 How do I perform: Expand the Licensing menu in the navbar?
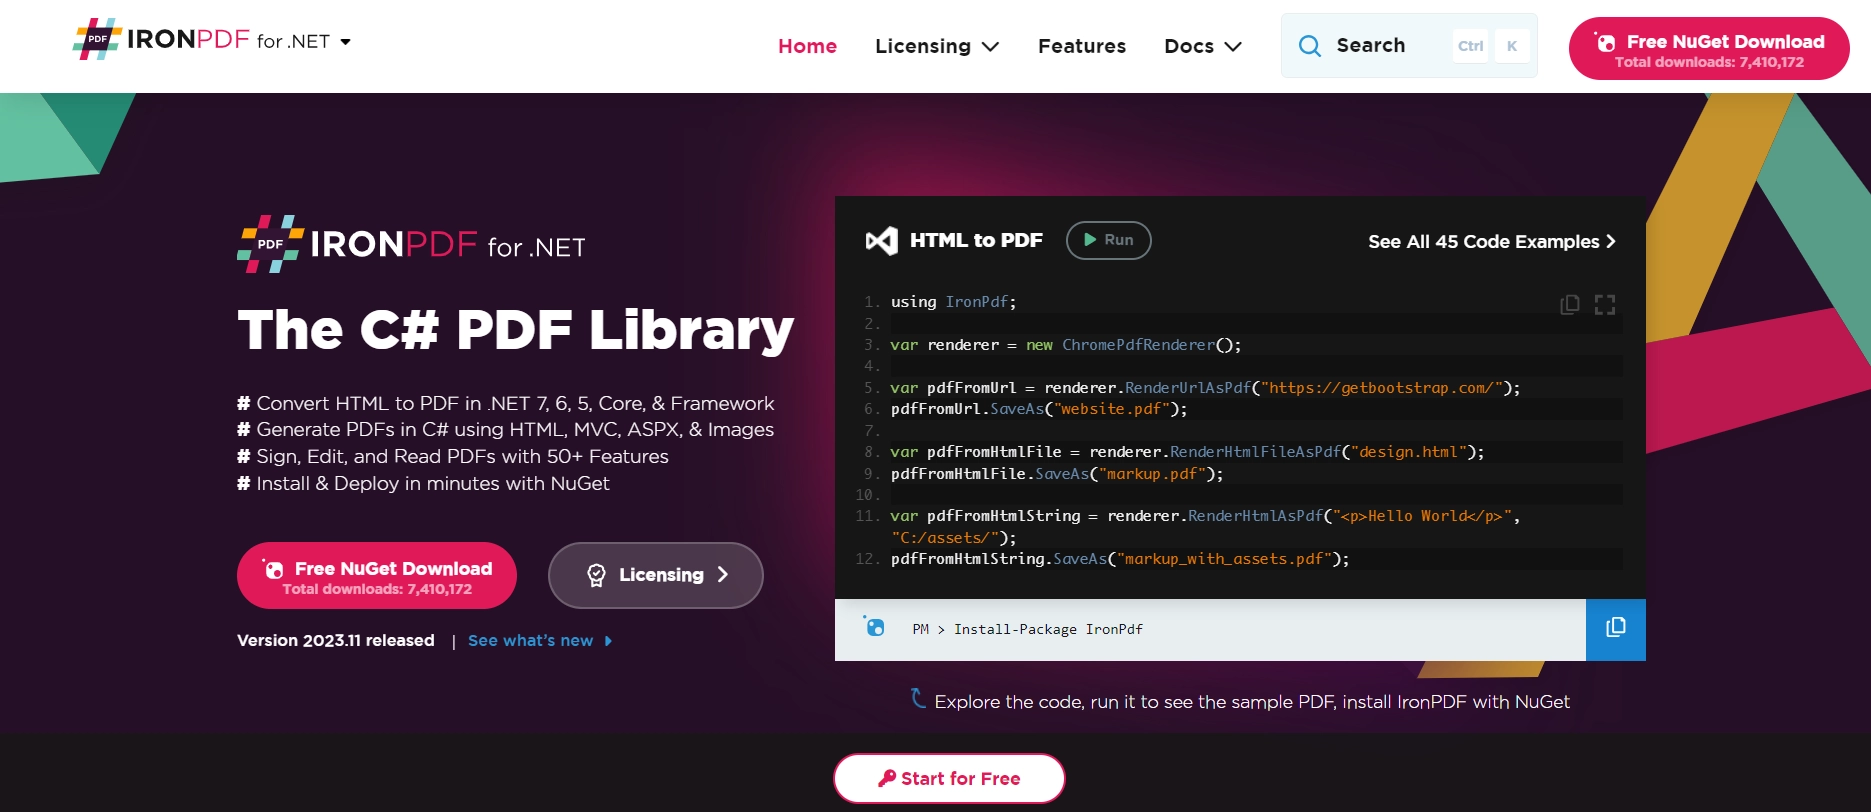(x=936, y=46)
